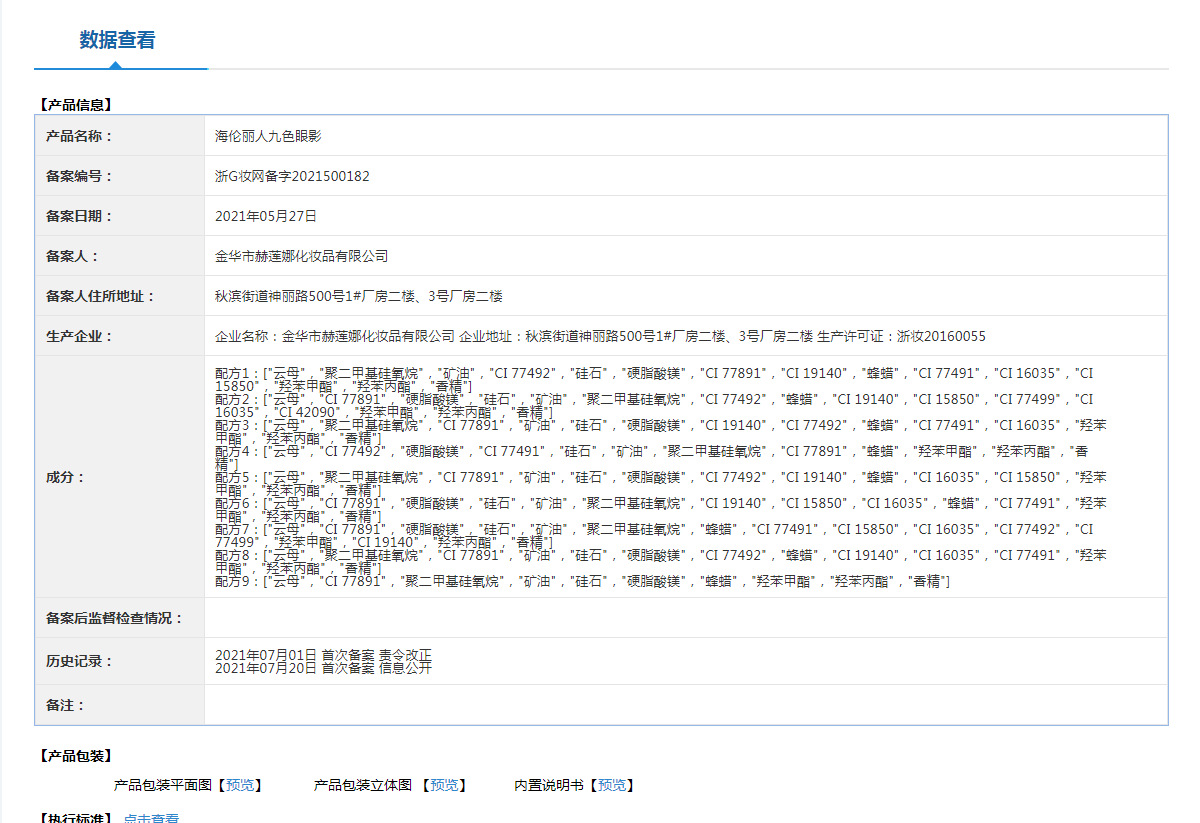Click the 配方5 ingredient line
The height and width of the screenshot is (823, 1200).
(x=660, y=483)
